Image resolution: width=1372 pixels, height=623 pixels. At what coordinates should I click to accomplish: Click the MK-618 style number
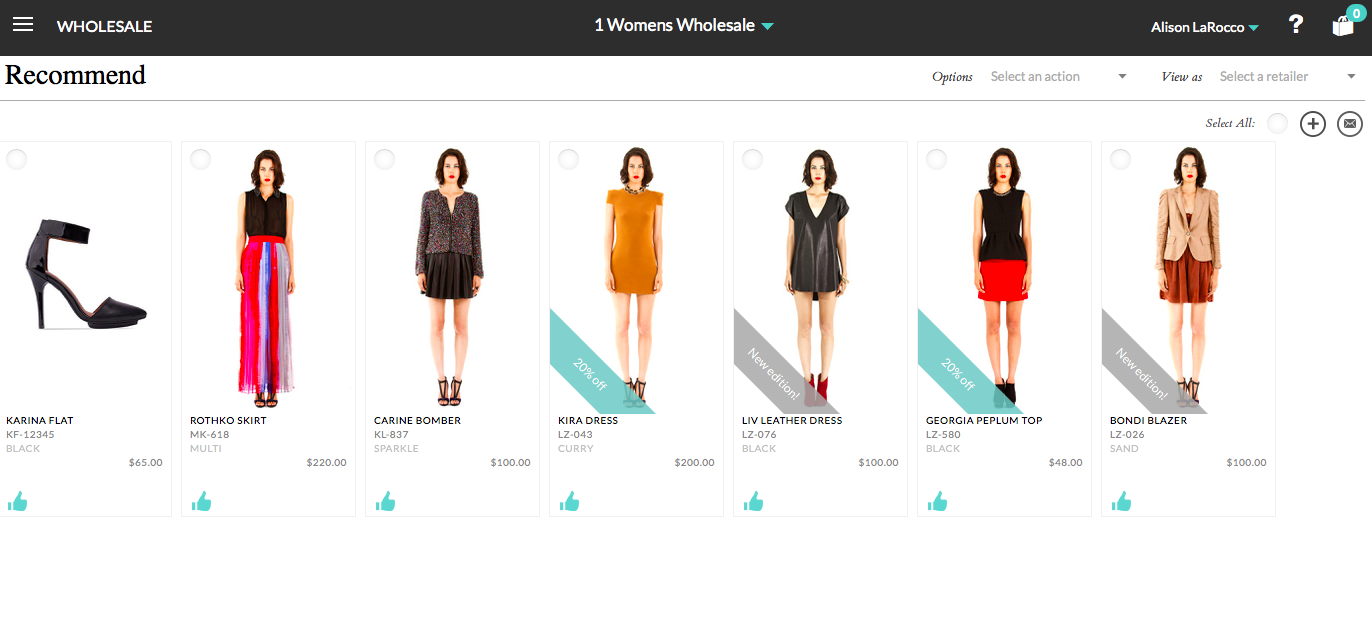(210, 434)
